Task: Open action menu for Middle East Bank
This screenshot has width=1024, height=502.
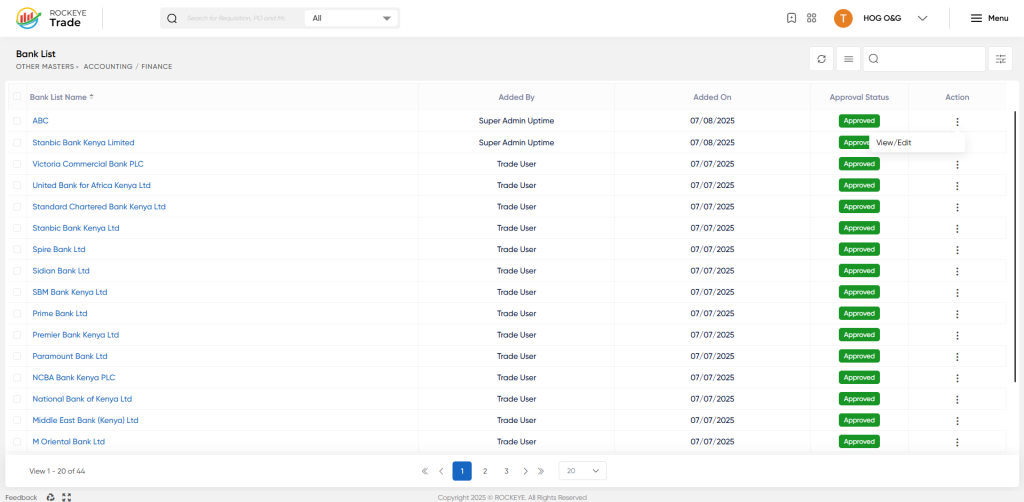Action: [x=957, y=421]
